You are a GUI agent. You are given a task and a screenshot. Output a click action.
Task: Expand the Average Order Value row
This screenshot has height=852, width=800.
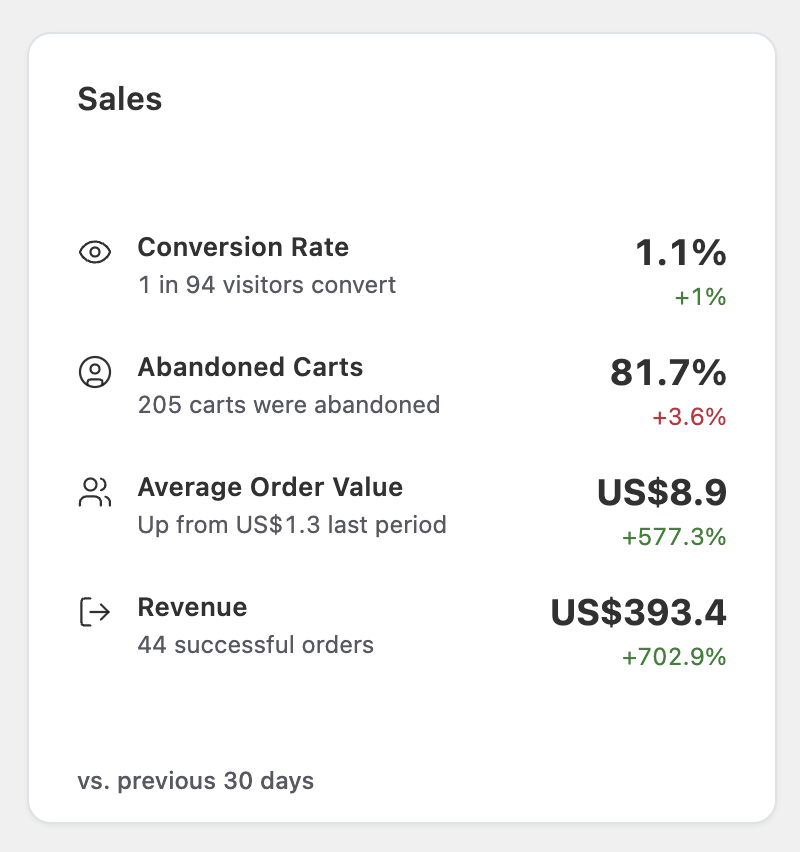(270, 487)
